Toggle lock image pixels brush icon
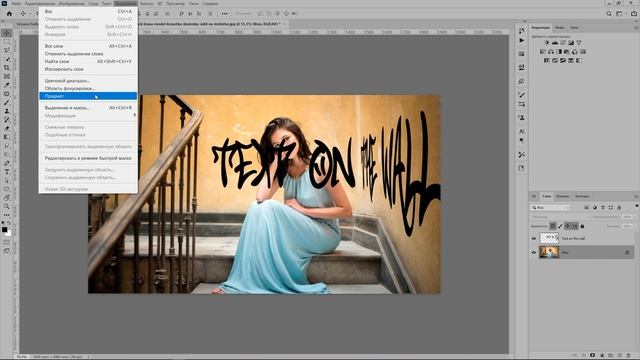This screenshot has height=360, width=640. 560,226
